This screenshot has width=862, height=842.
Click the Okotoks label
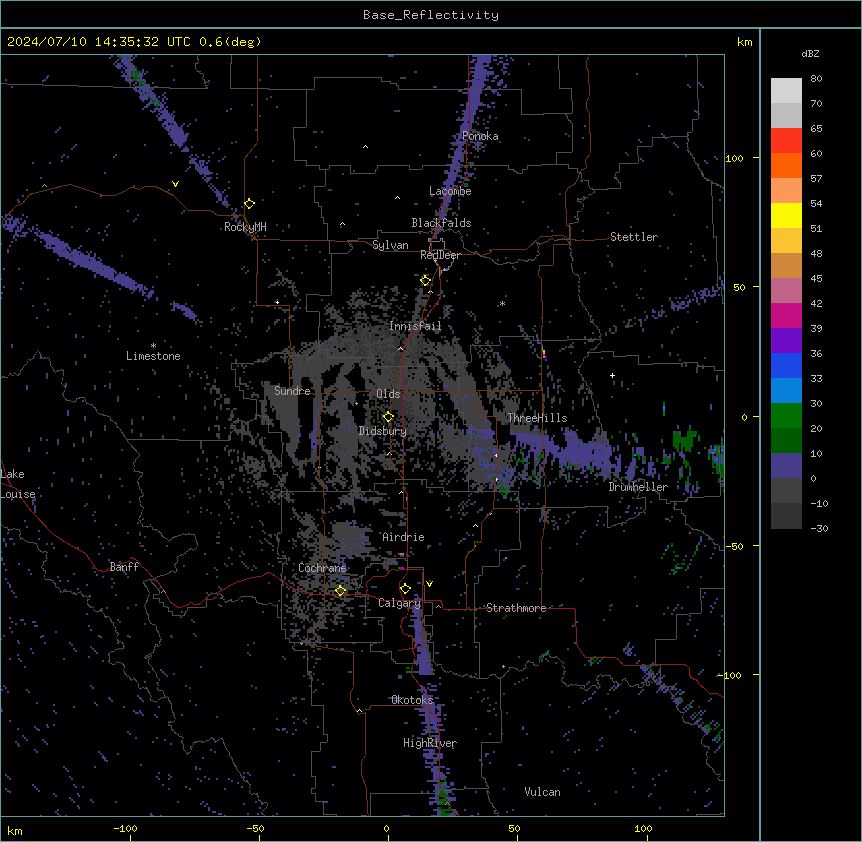[x=412, y=700]
